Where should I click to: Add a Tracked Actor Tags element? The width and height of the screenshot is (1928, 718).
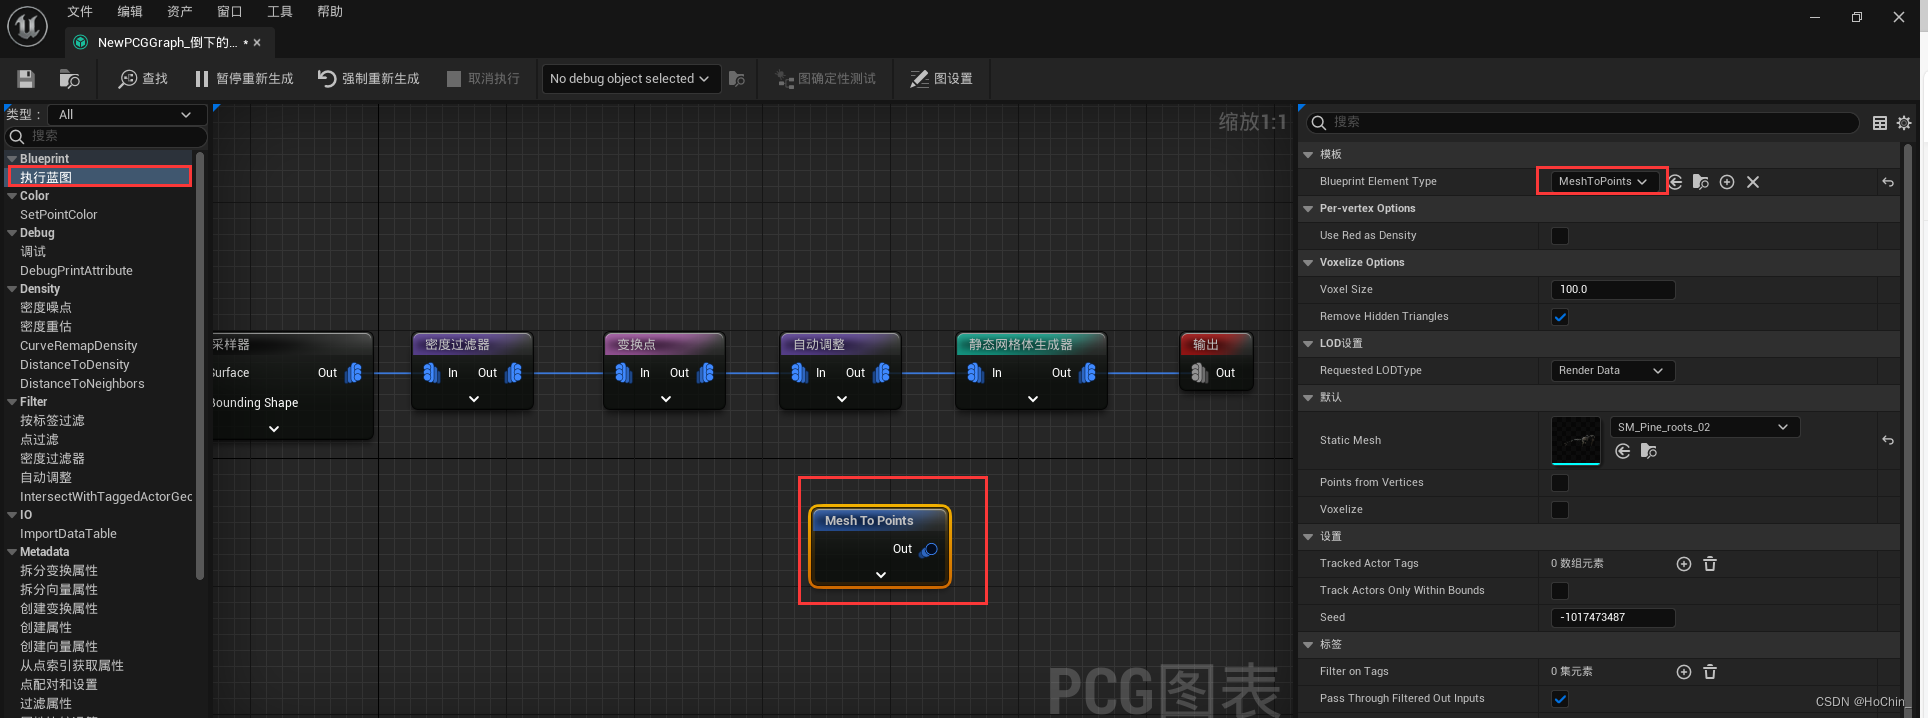[1684, 564]
